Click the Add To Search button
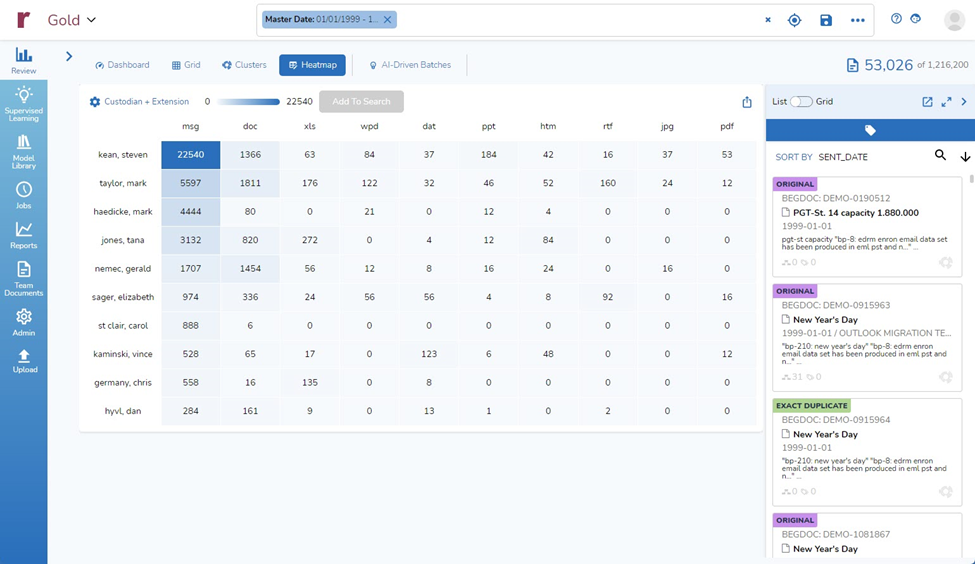Screen dimensions: 975x564 click(361, 101)
